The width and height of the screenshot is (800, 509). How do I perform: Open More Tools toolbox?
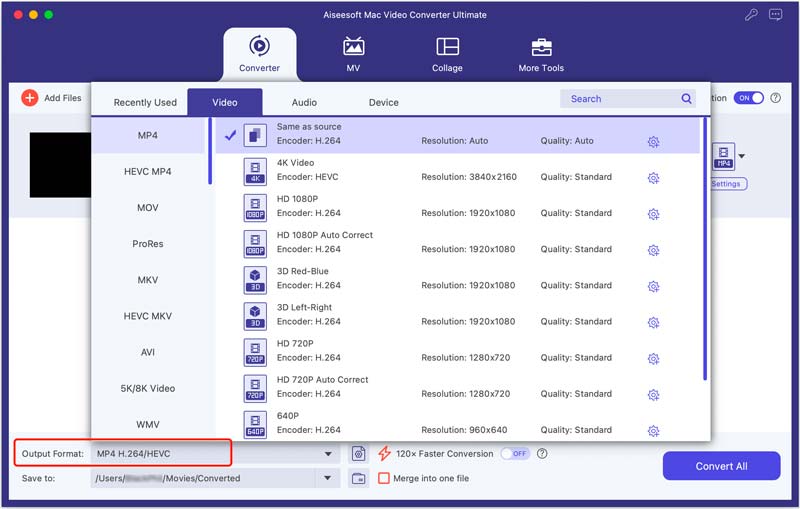click(x=541, y=54)
